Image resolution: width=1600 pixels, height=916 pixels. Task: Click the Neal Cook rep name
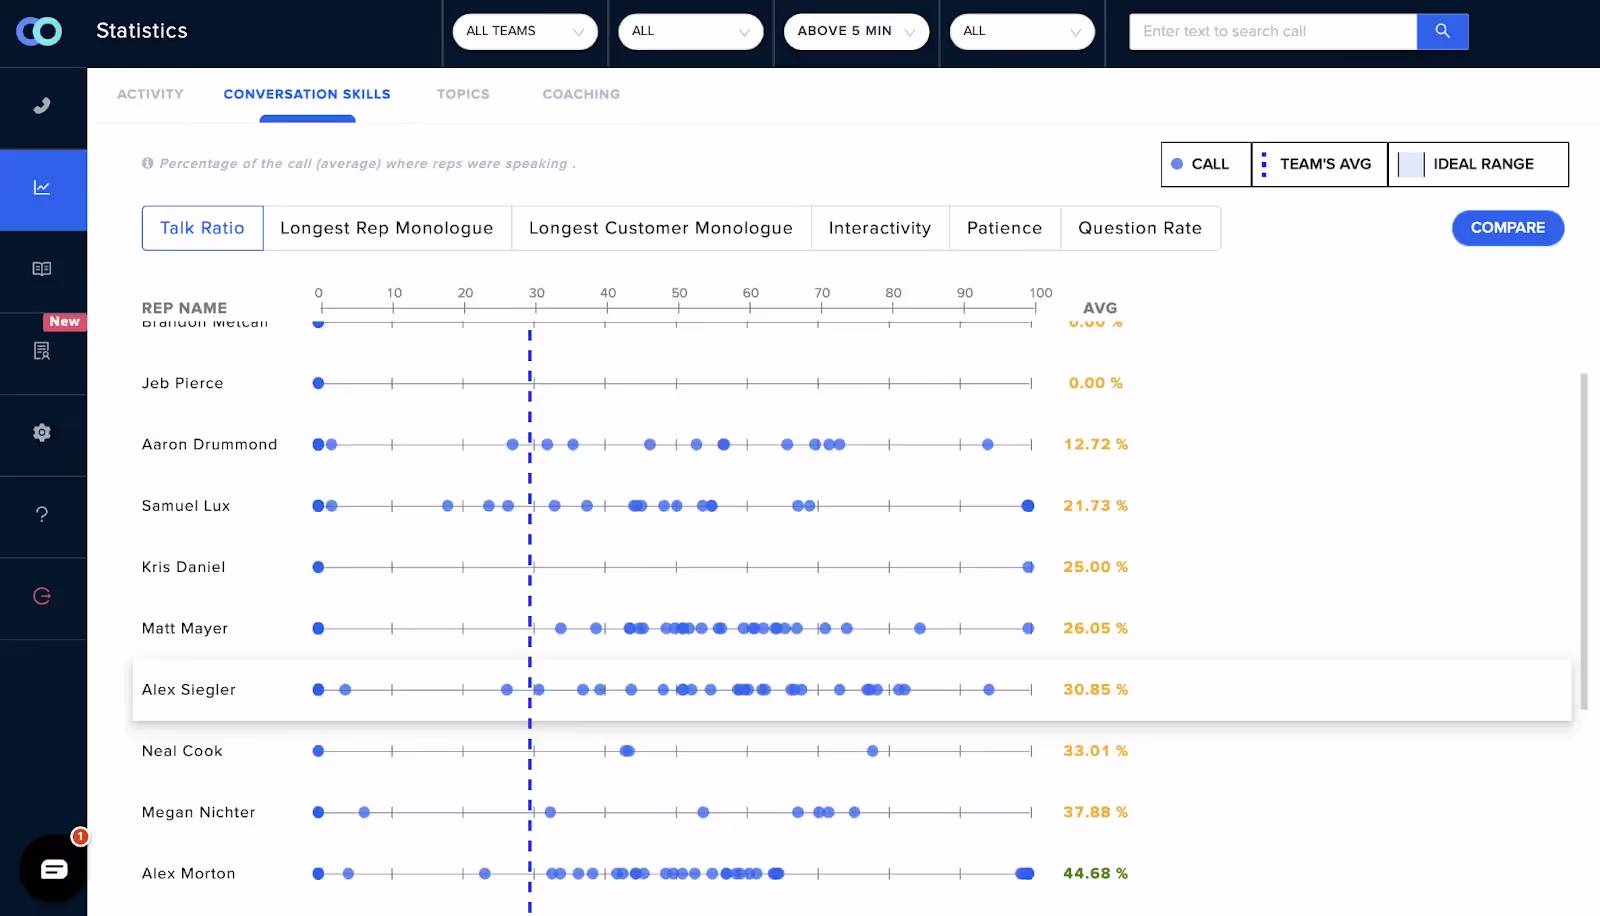[182, 751]
